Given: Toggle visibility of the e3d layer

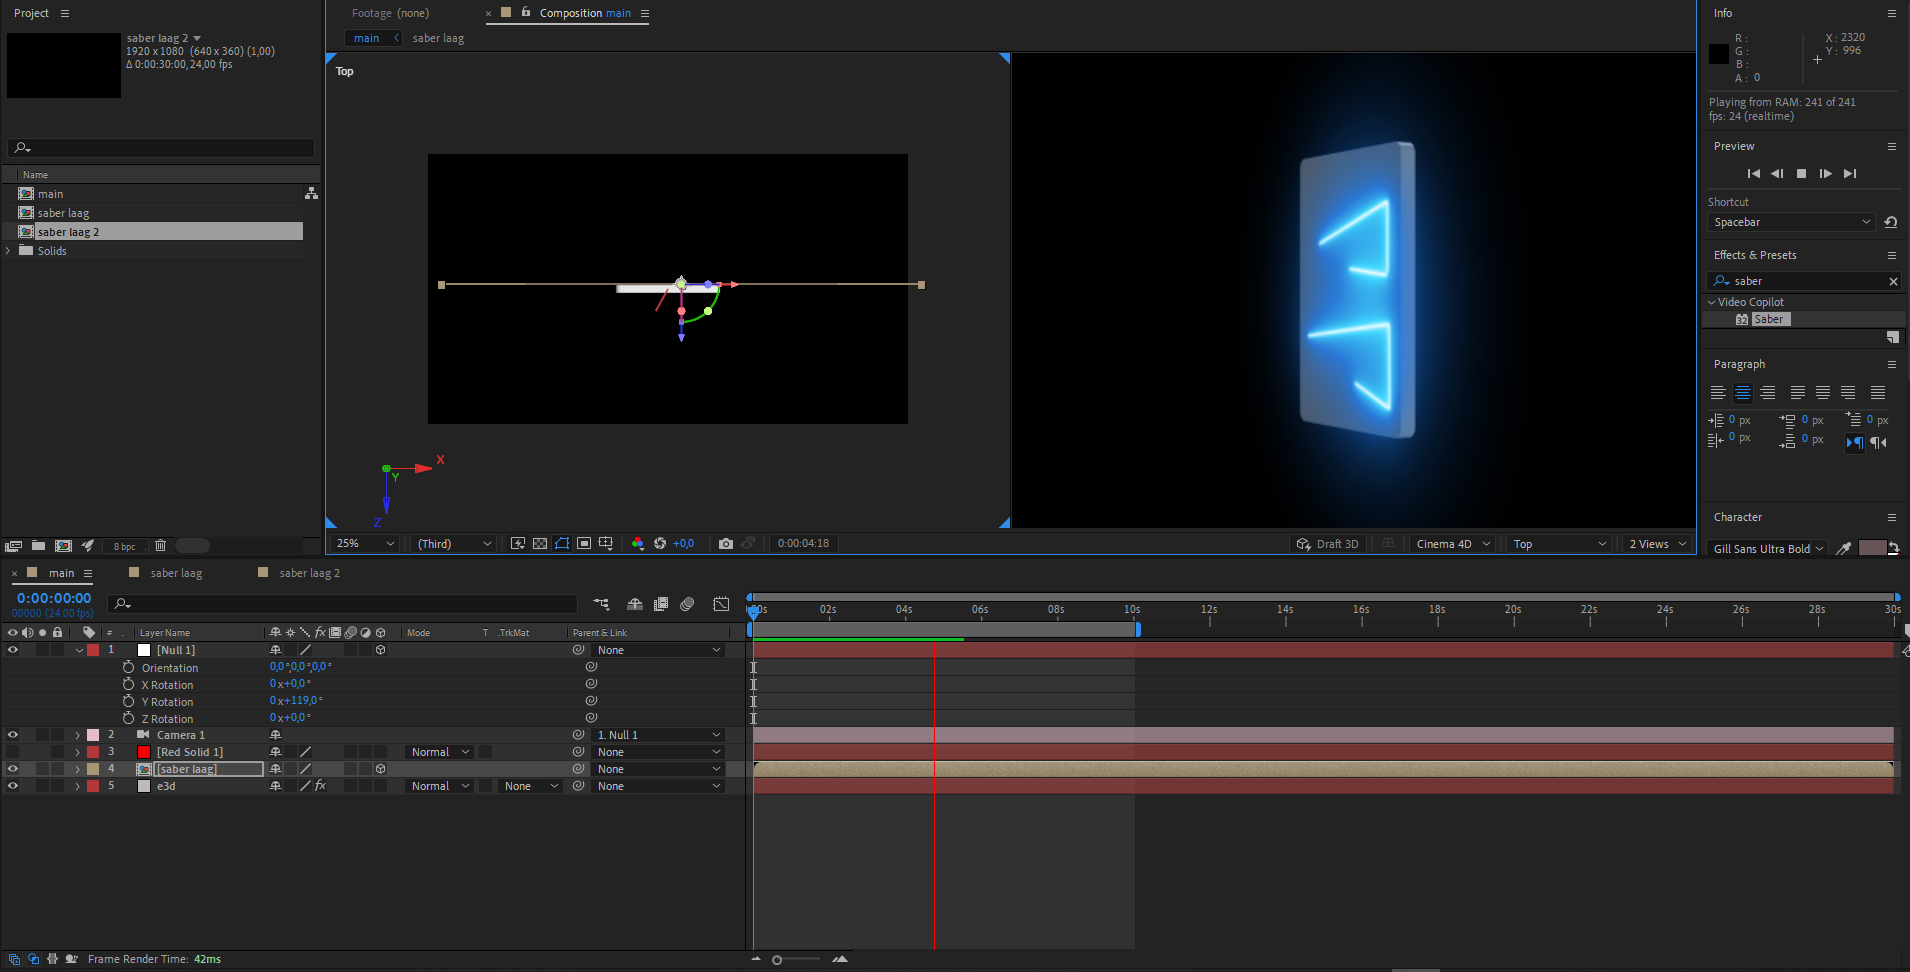Looking at the screenshot, I should pos(13,785).
